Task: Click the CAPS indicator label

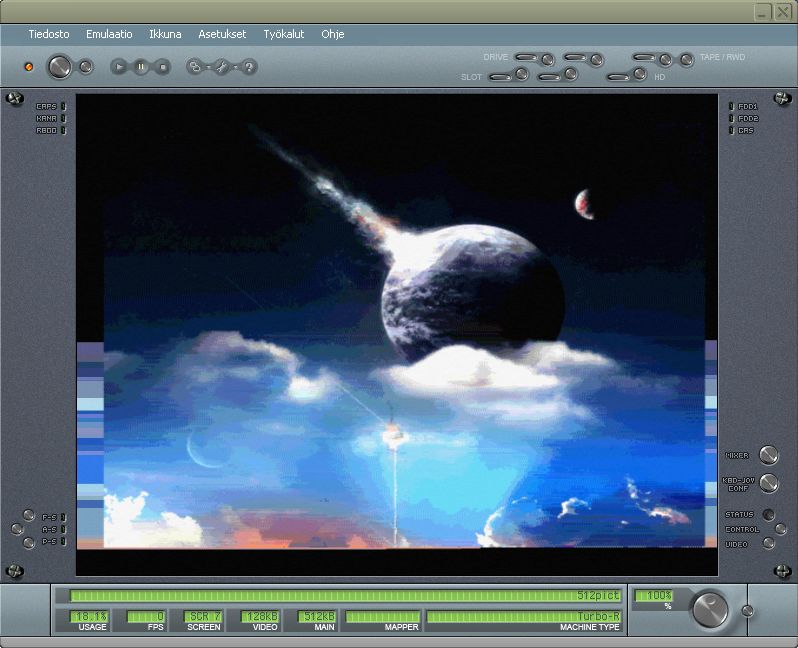Action: click(x=46, y=106)
